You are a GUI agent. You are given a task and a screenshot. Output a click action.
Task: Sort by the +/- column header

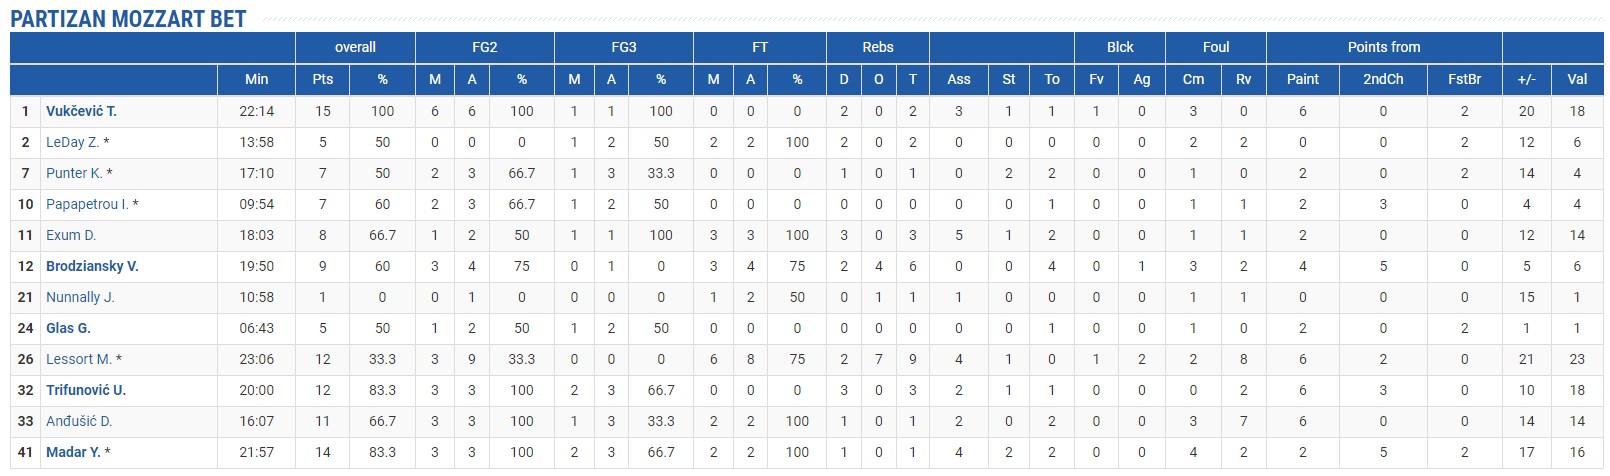[x=1526, y=79]
